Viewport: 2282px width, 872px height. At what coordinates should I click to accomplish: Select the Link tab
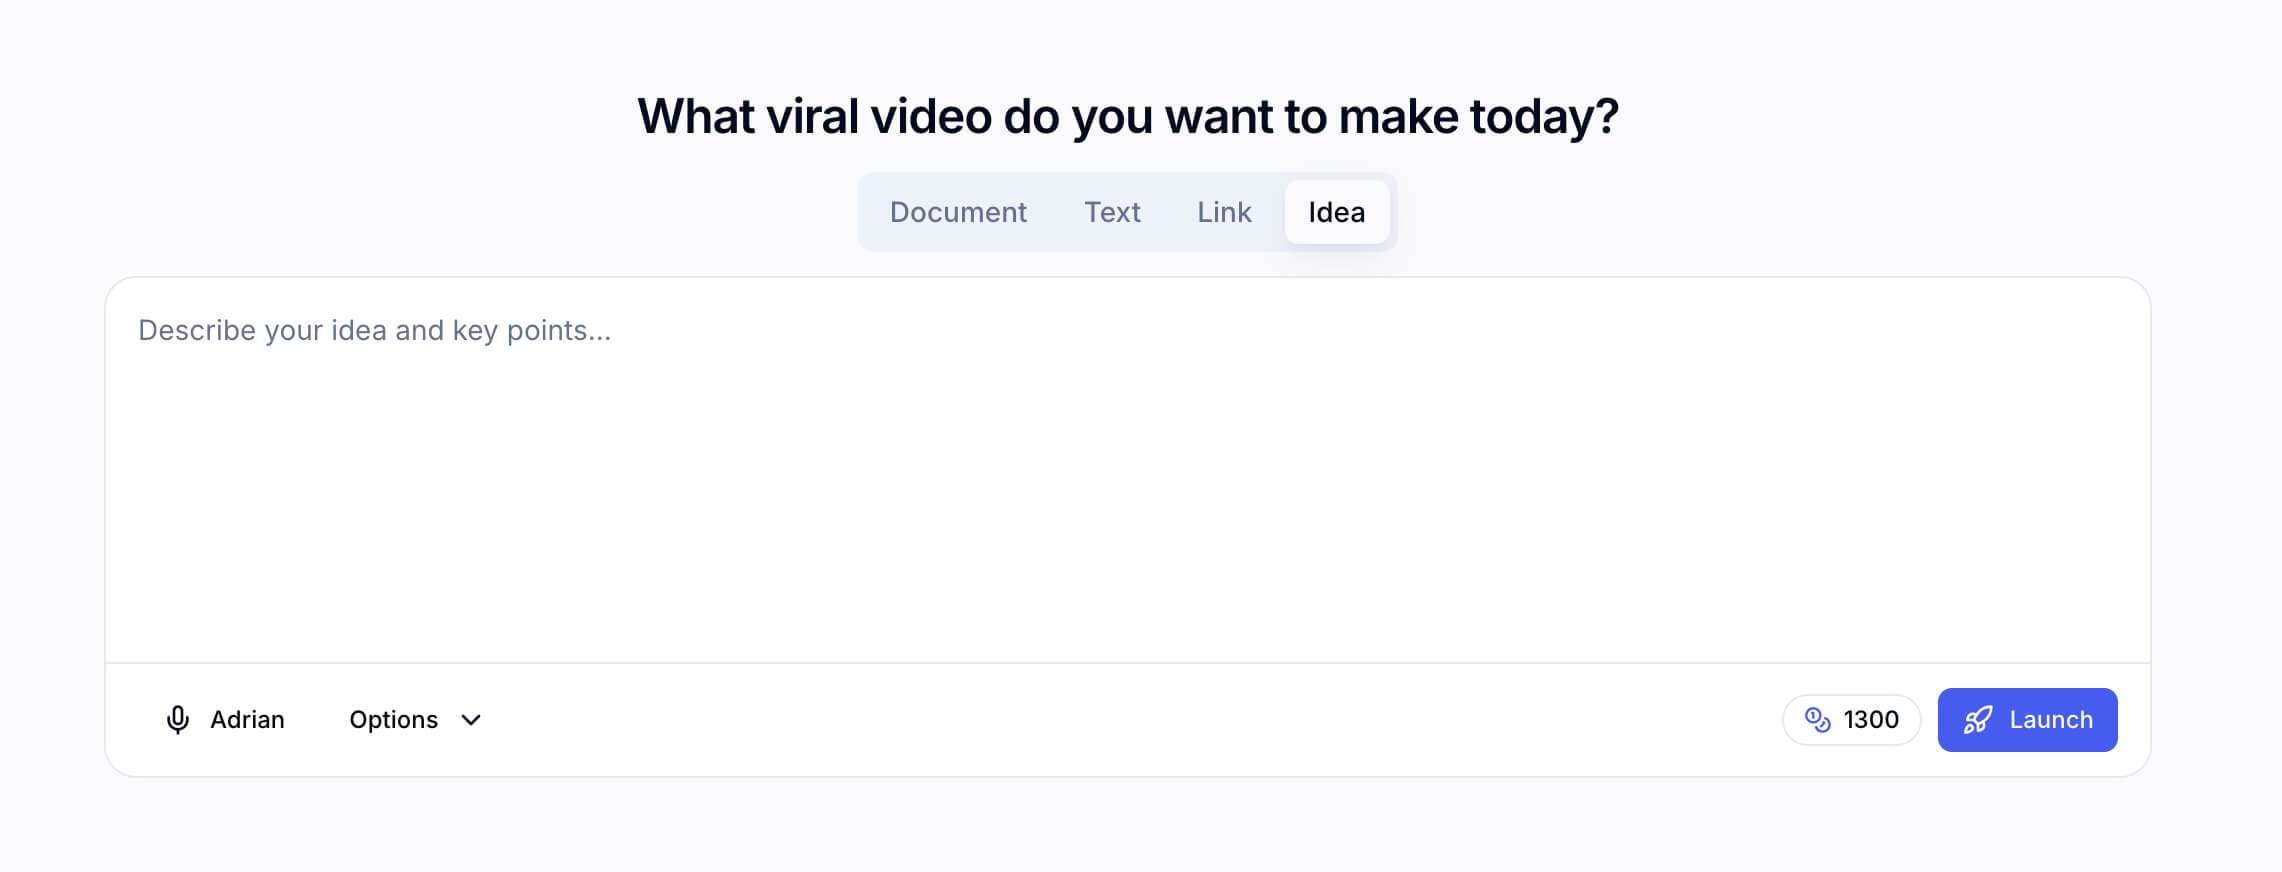click(1224, 212)
